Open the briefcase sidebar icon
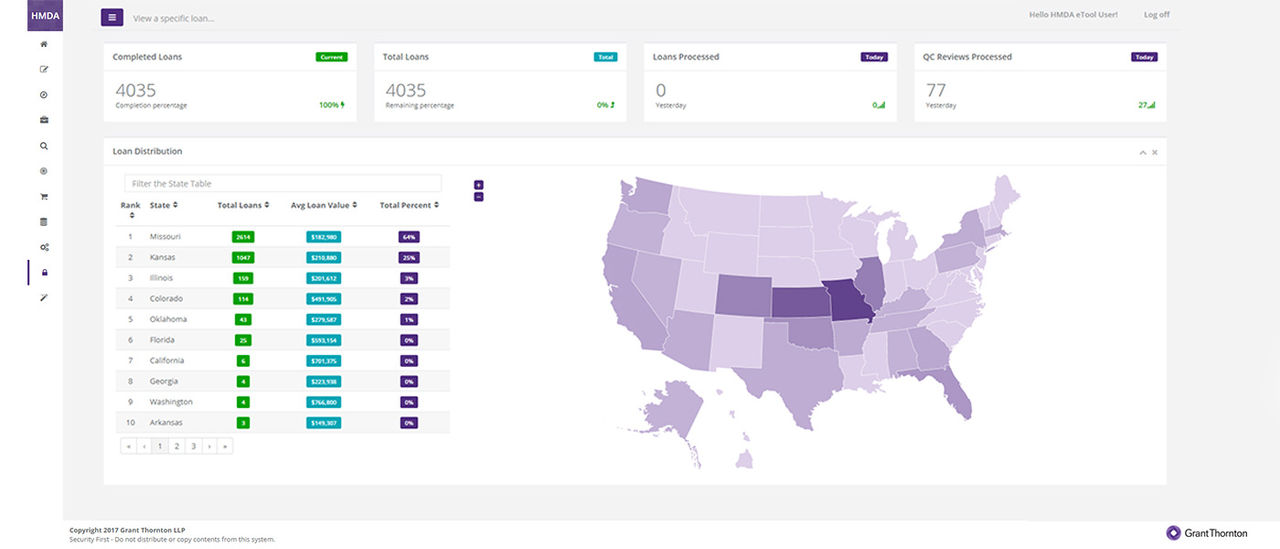This screenshot has height=549, width=1280. [44, 120]
